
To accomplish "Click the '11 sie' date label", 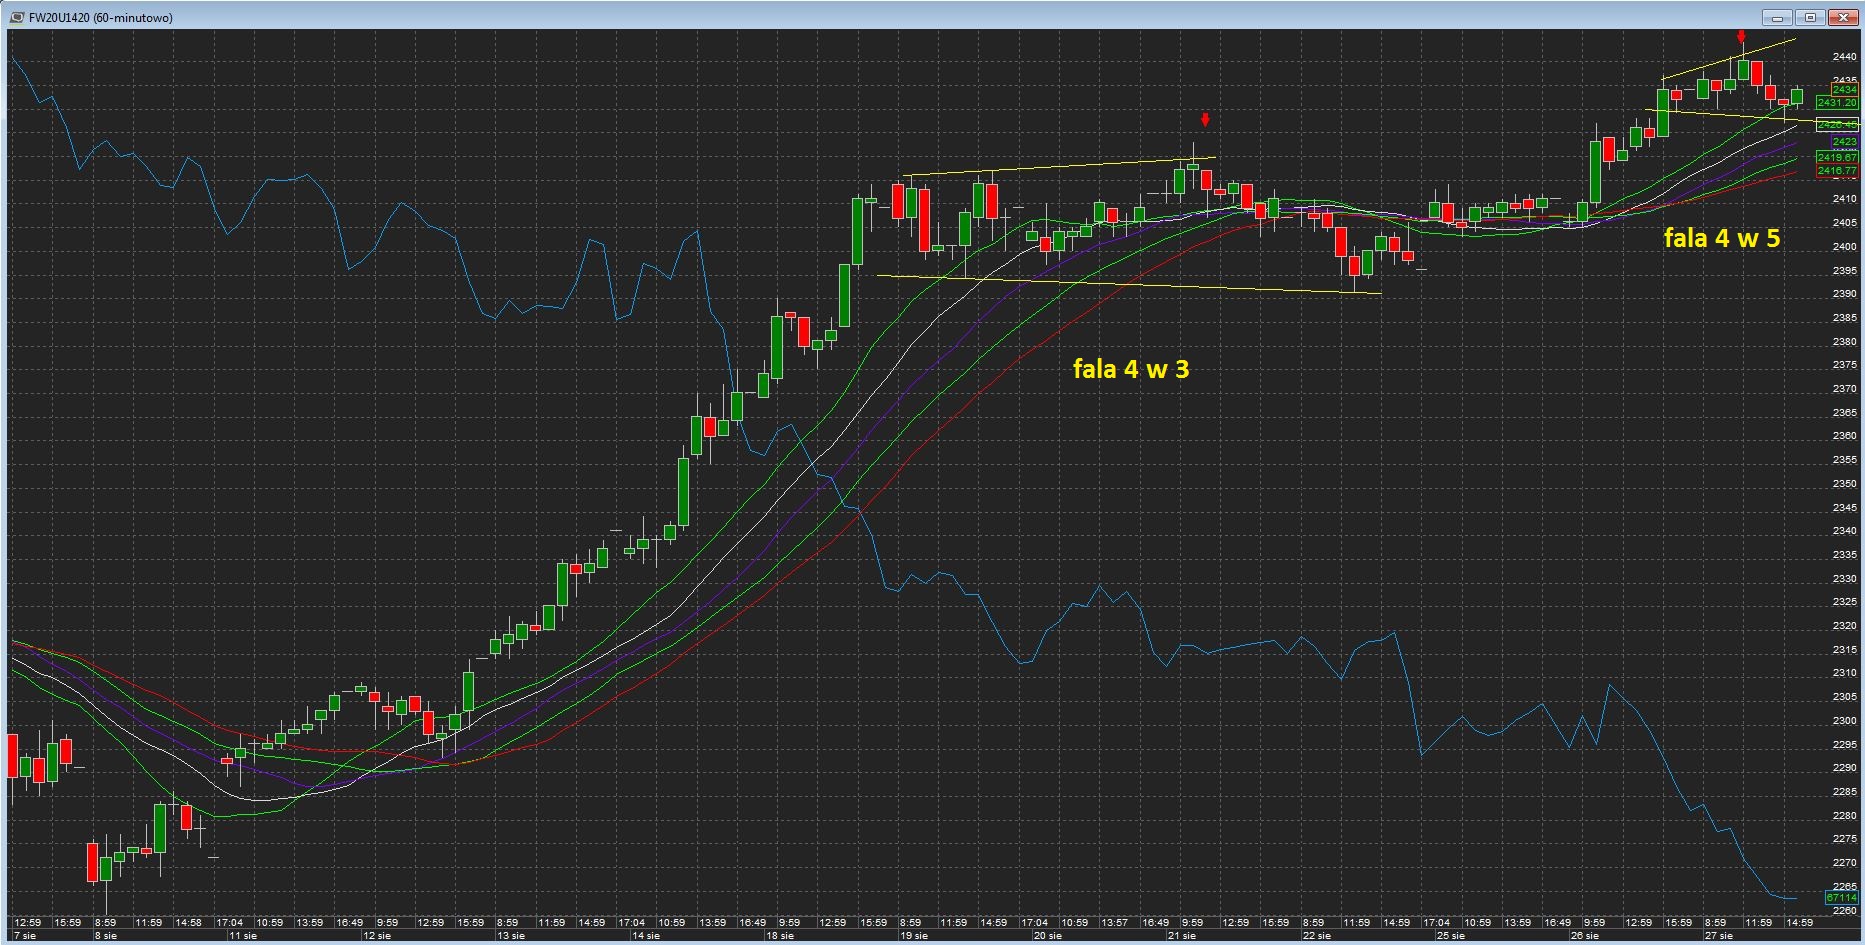I will 243,936.
